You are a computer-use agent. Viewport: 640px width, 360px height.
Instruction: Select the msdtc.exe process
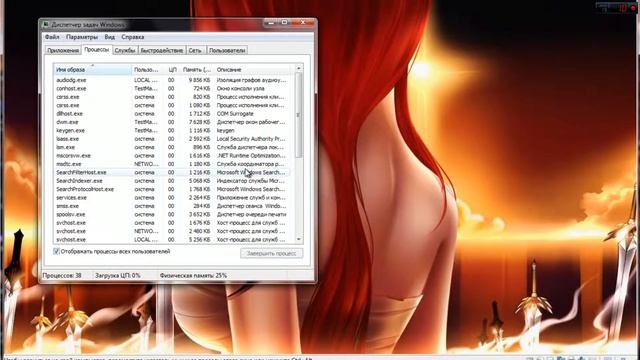pyautogui.click(x=172, y=164)
